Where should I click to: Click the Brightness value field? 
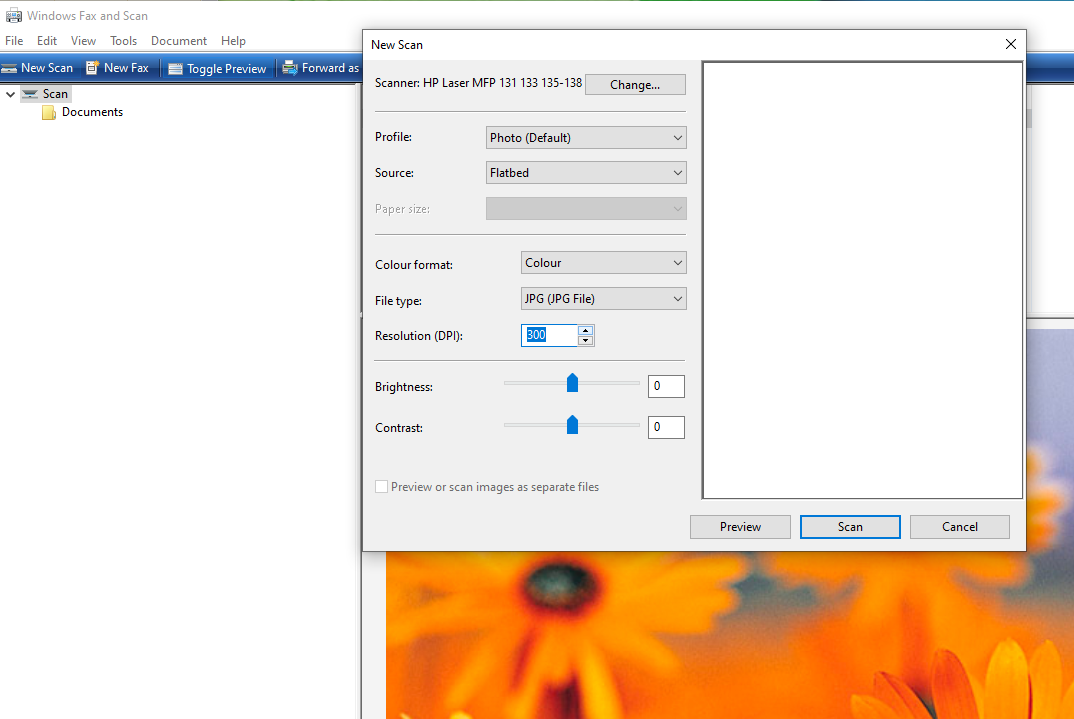[666, 386]
